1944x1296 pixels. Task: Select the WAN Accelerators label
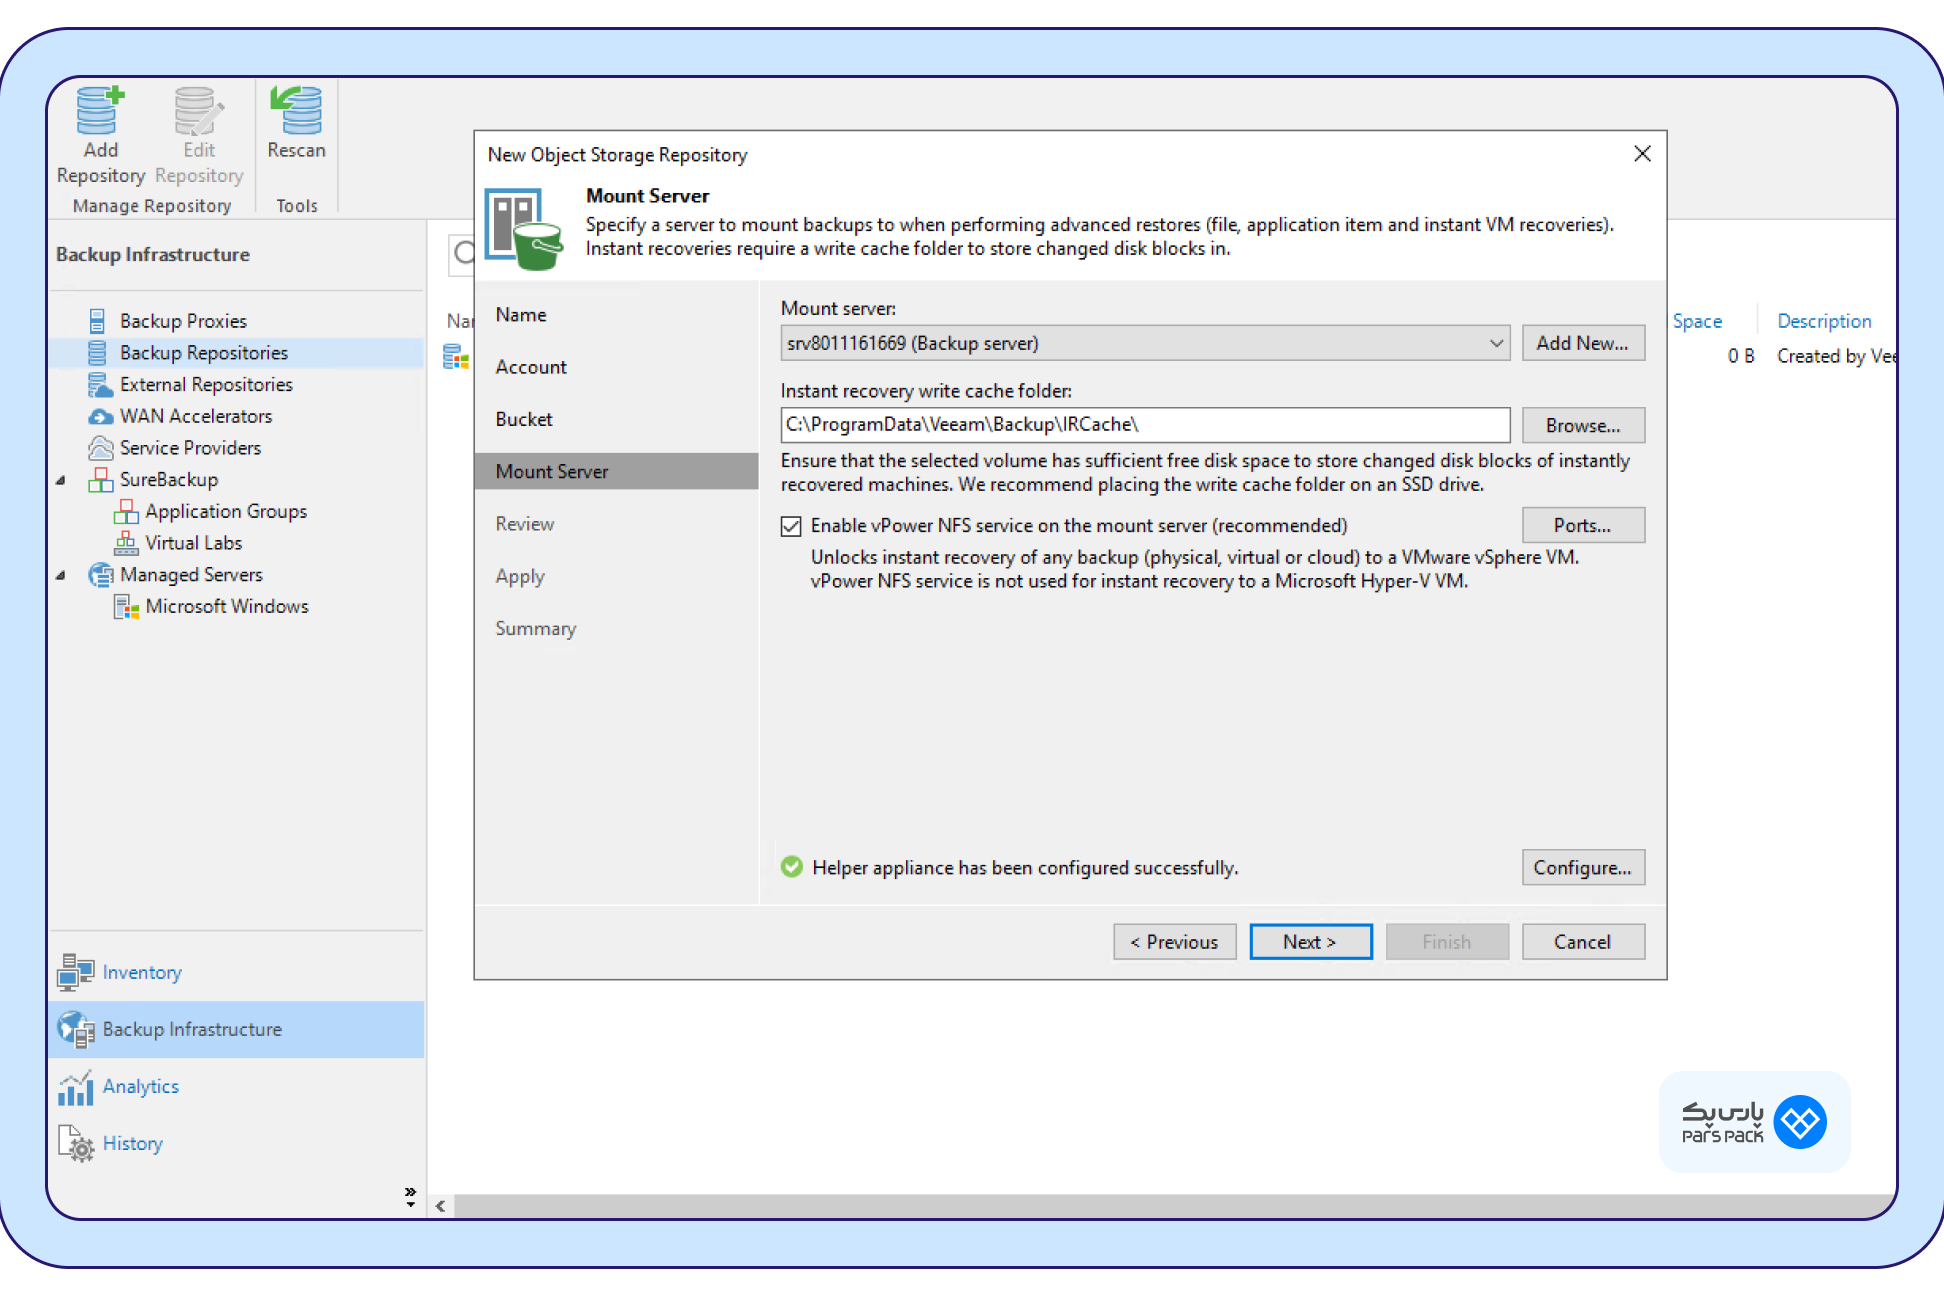click(196, 416)
